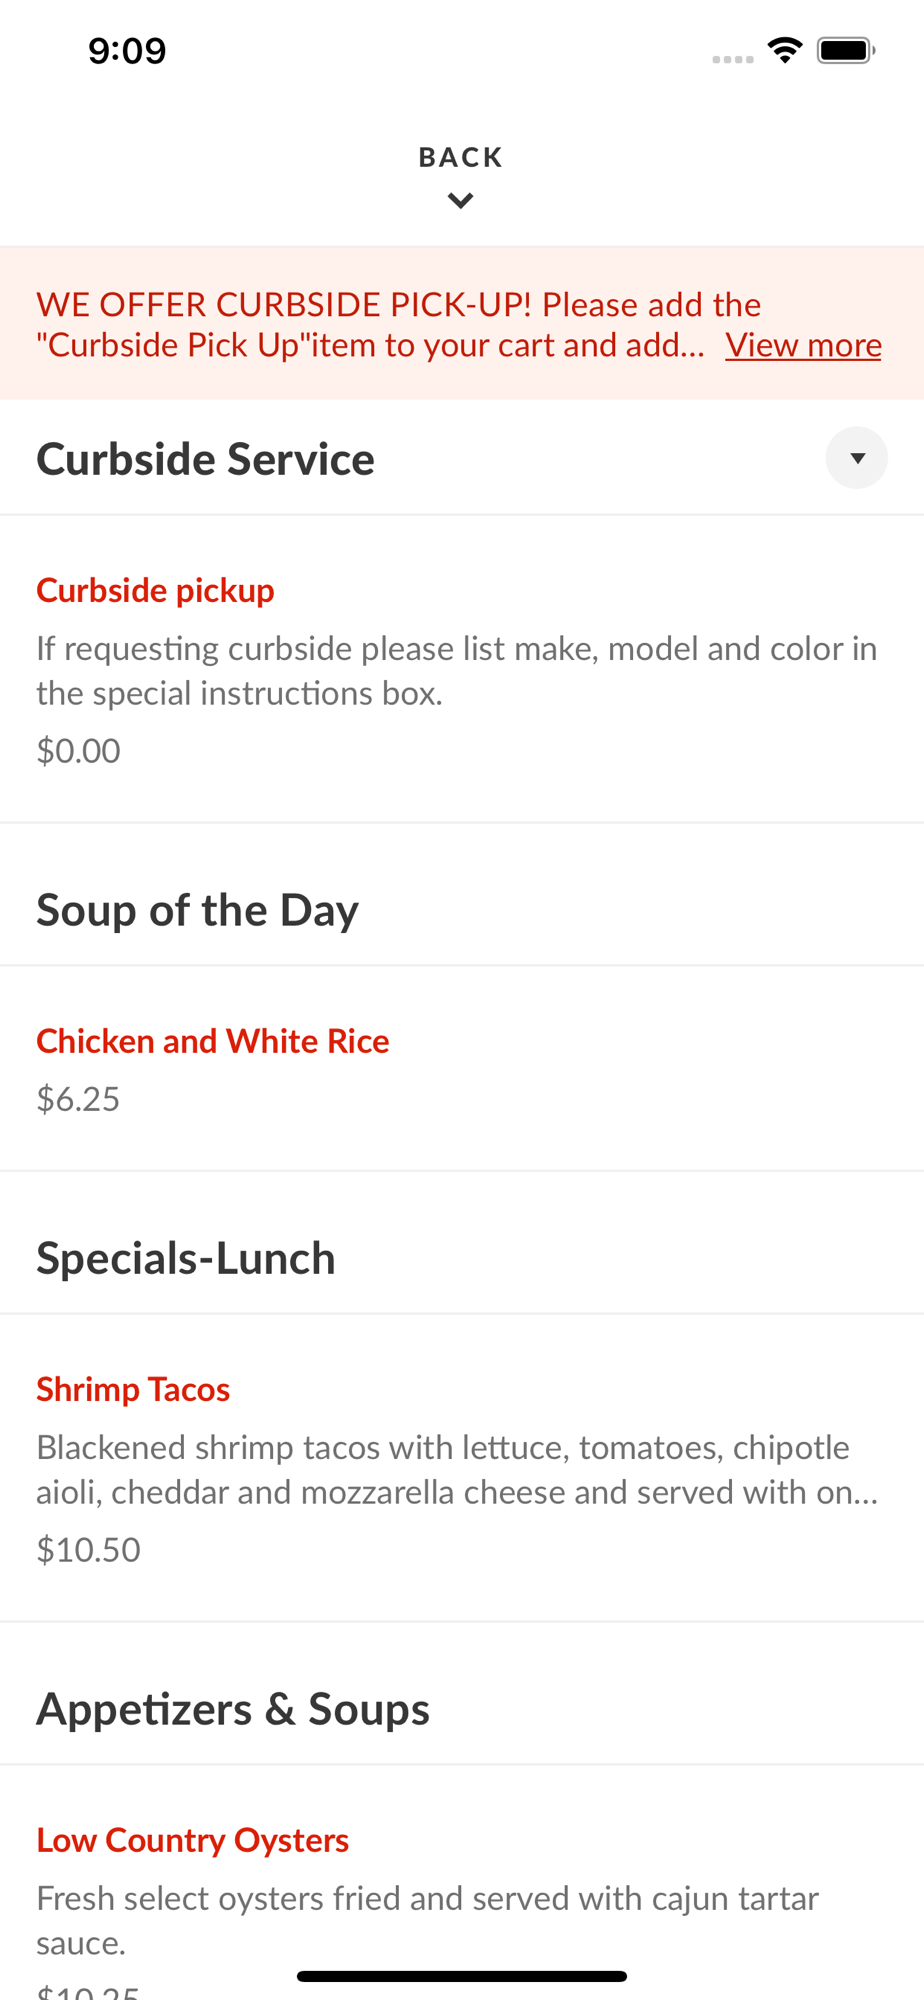The width and height of the screenshot is (924, 2000).
Task: Tap the battery indicator icon
Action: point(846,50)
